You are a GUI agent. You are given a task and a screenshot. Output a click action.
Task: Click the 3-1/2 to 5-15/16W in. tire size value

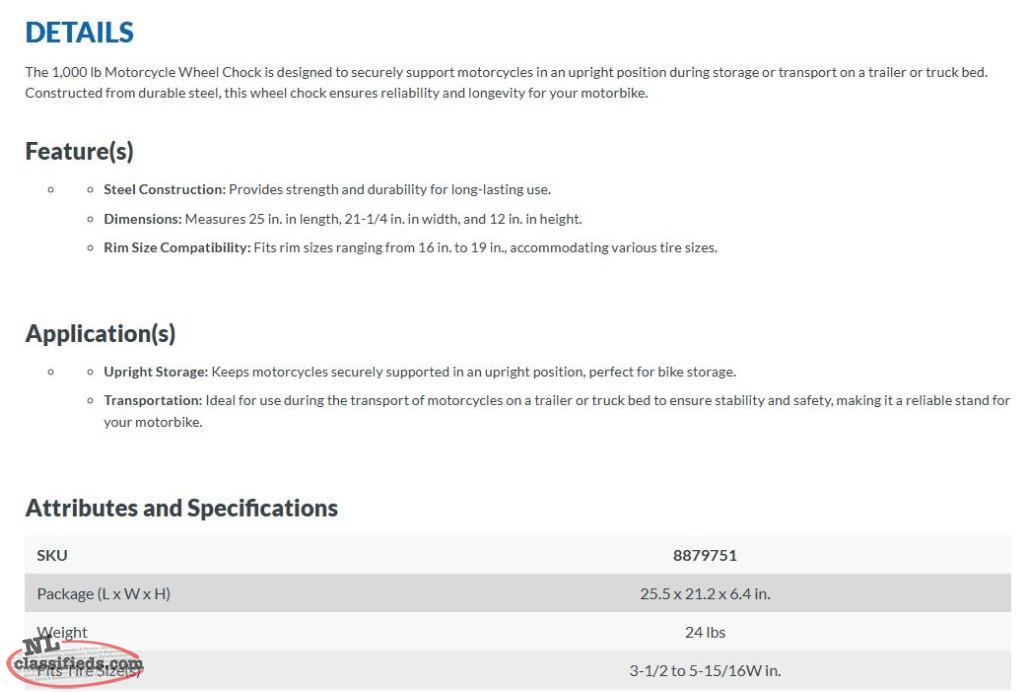705,670
